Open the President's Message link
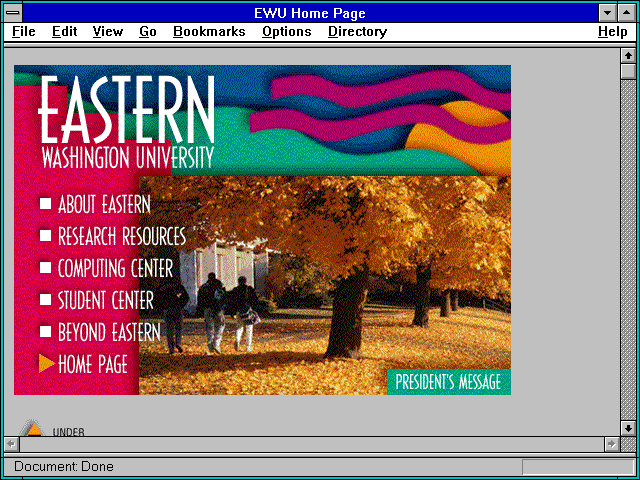Screen dimensions: 640x480 pos(448,382)
